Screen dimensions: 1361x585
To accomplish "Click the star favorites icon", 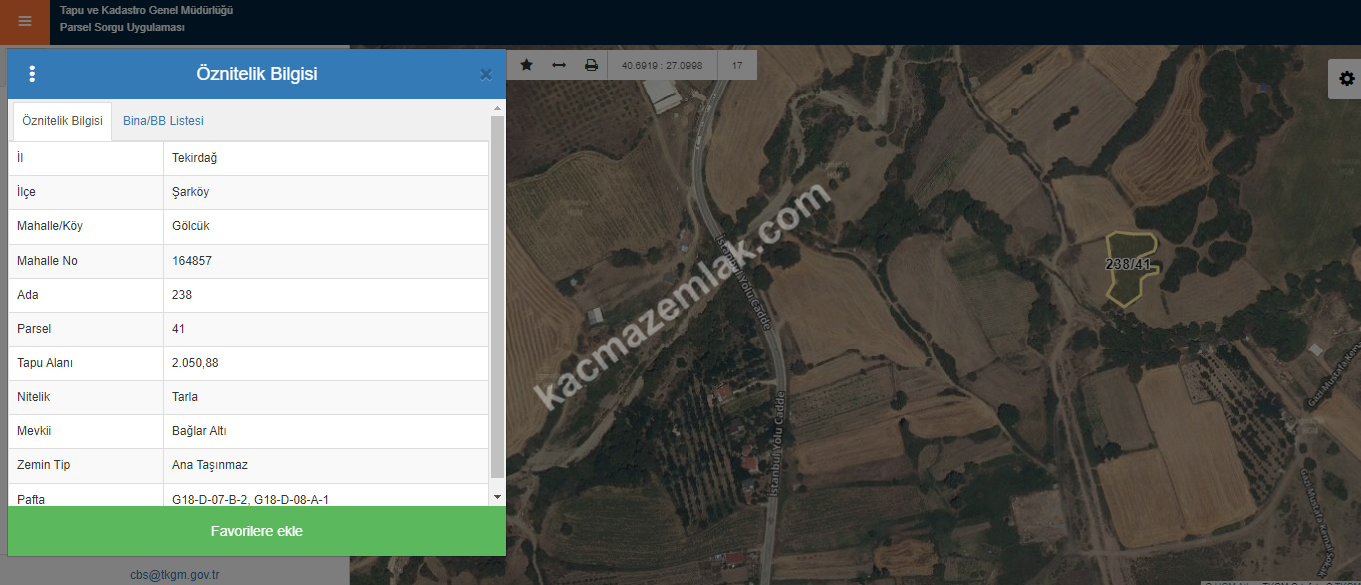I will point(527,65).
